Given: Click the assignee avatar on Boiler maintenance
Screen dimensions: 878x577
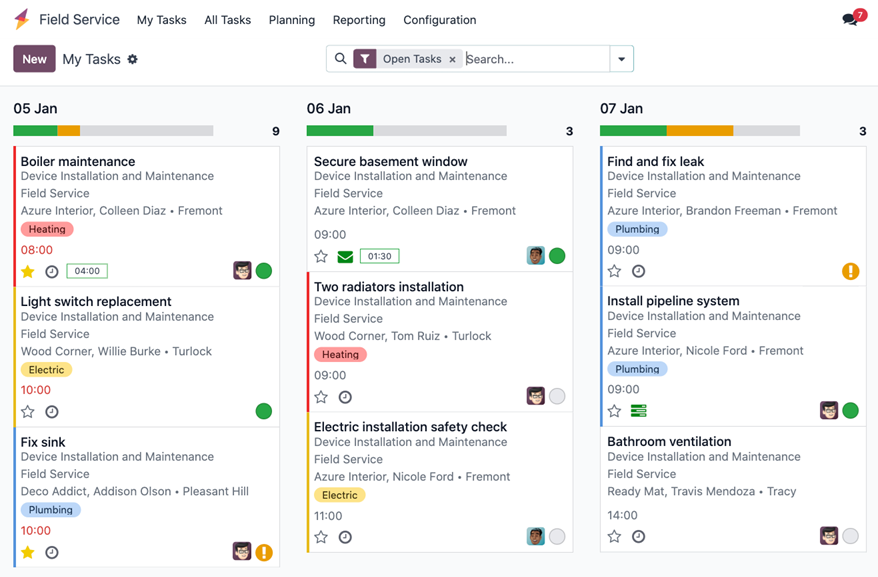Looking at the screenshot, I should 242,271.
